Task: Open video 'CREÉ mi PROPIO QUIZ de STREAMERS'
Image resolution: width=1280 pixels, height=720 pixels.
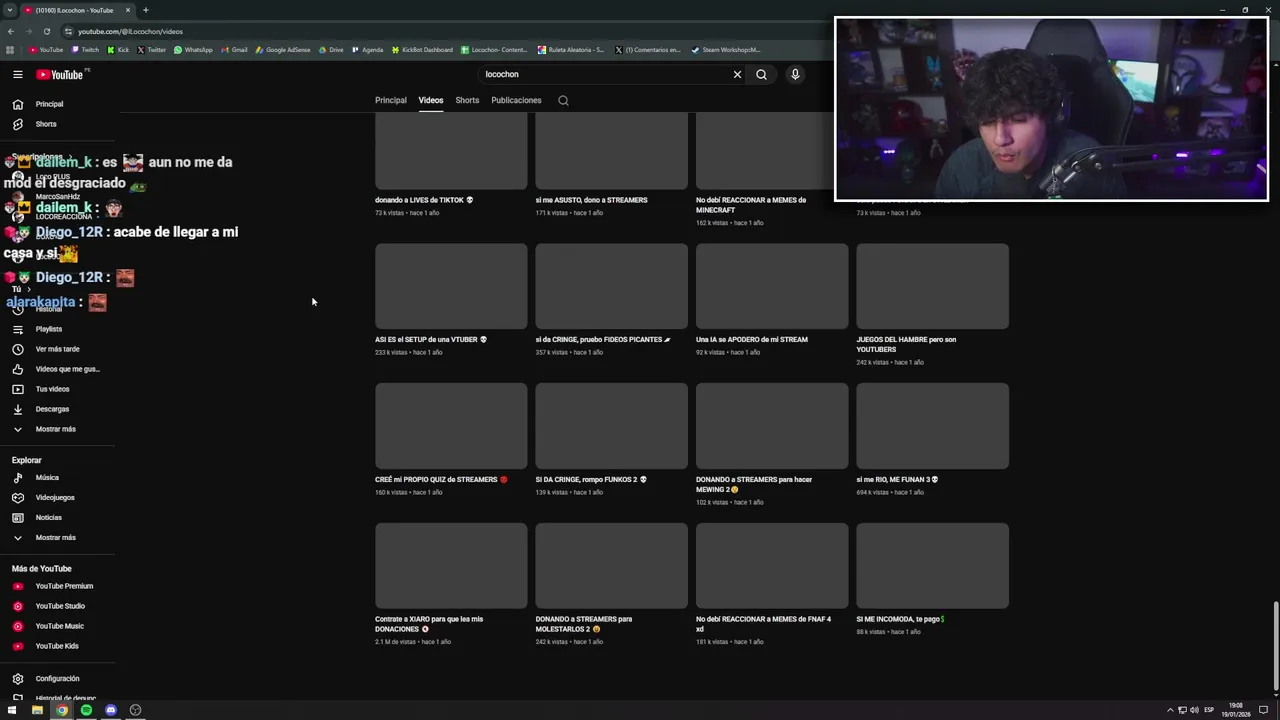Action: point(441,480)
